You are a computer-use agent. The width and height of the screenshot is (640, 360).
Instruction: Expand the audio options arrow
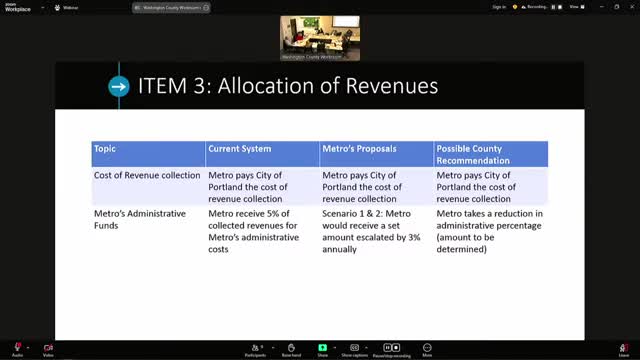tap(28, 348)
